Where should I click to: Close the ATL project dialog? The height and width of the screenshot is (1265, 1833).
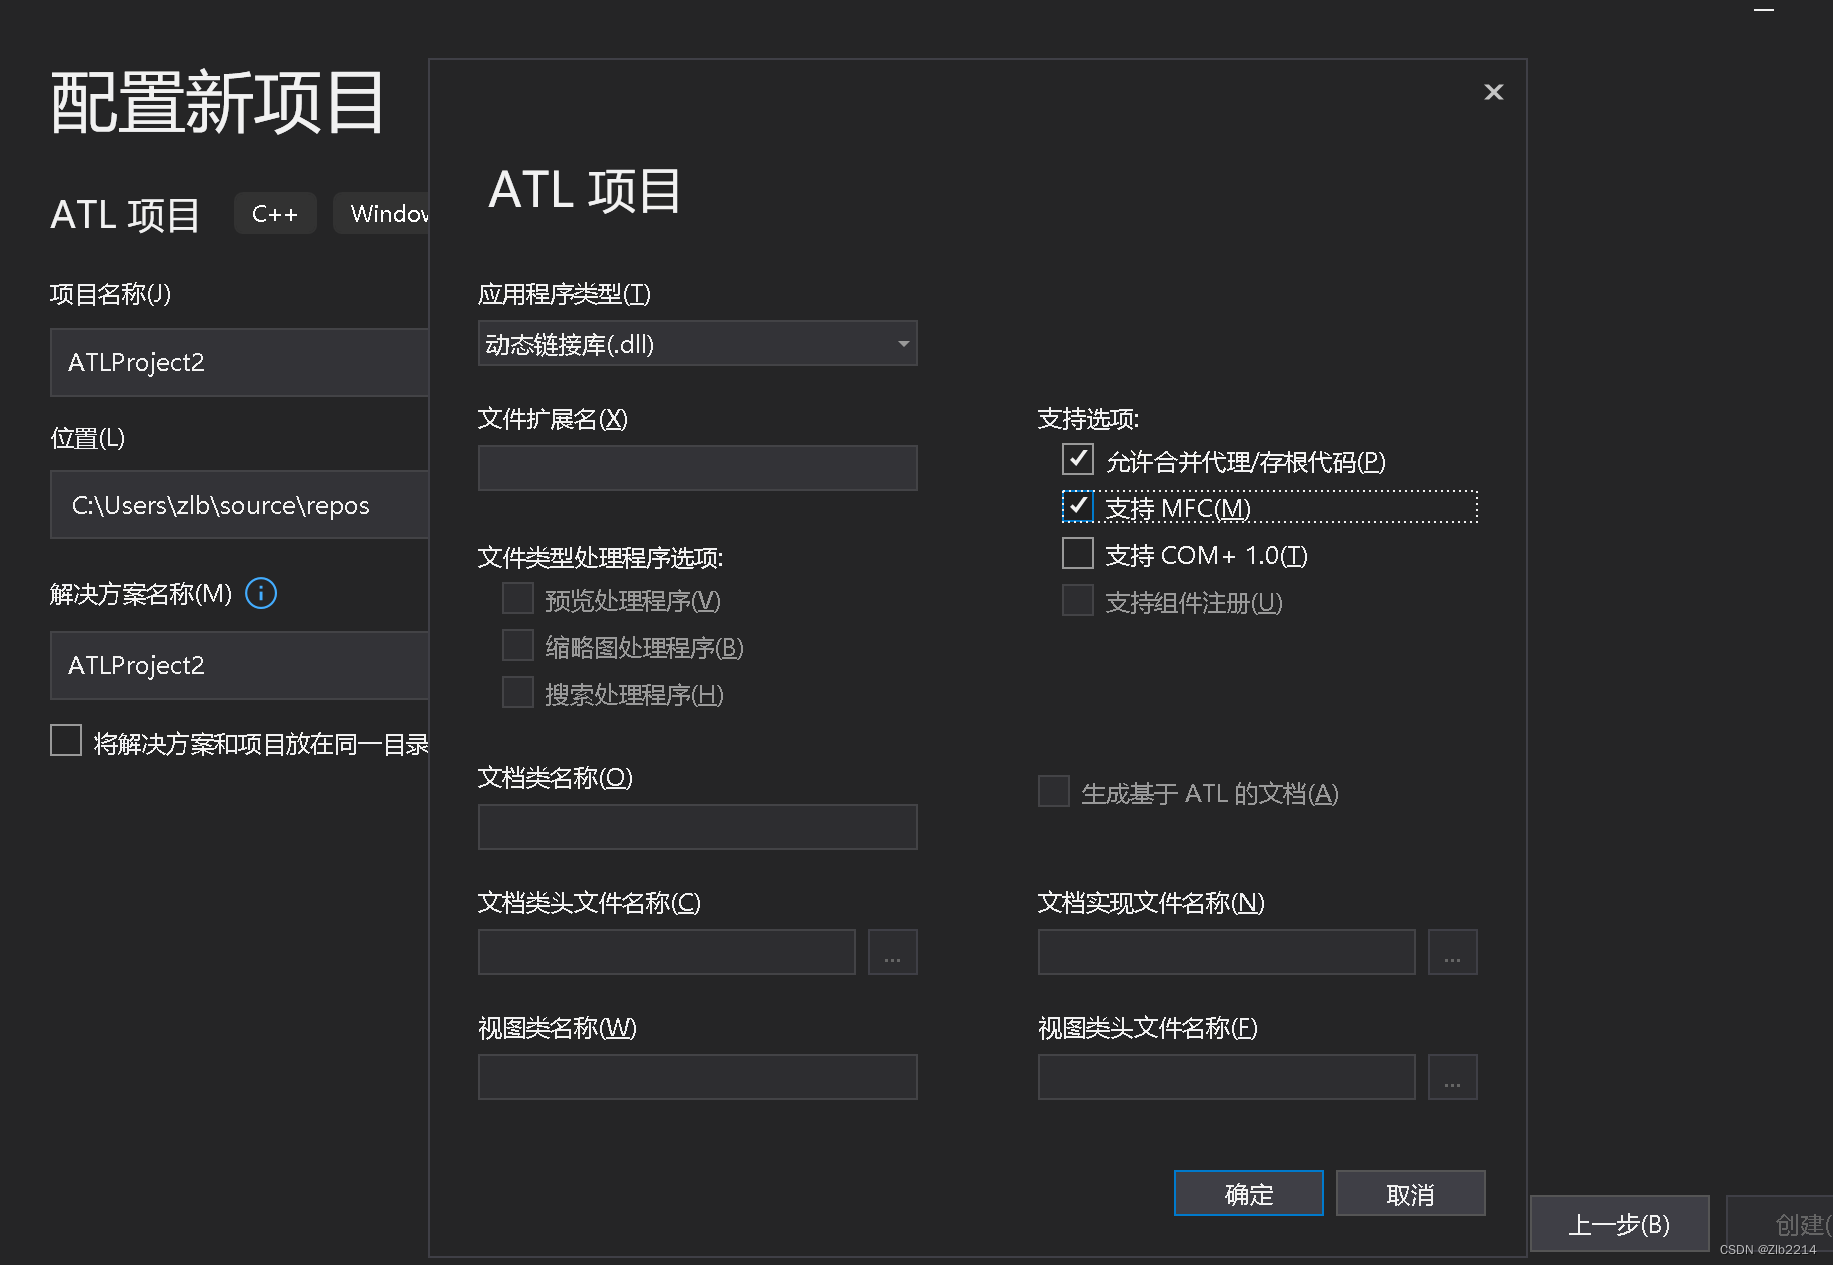(1493, 92)
